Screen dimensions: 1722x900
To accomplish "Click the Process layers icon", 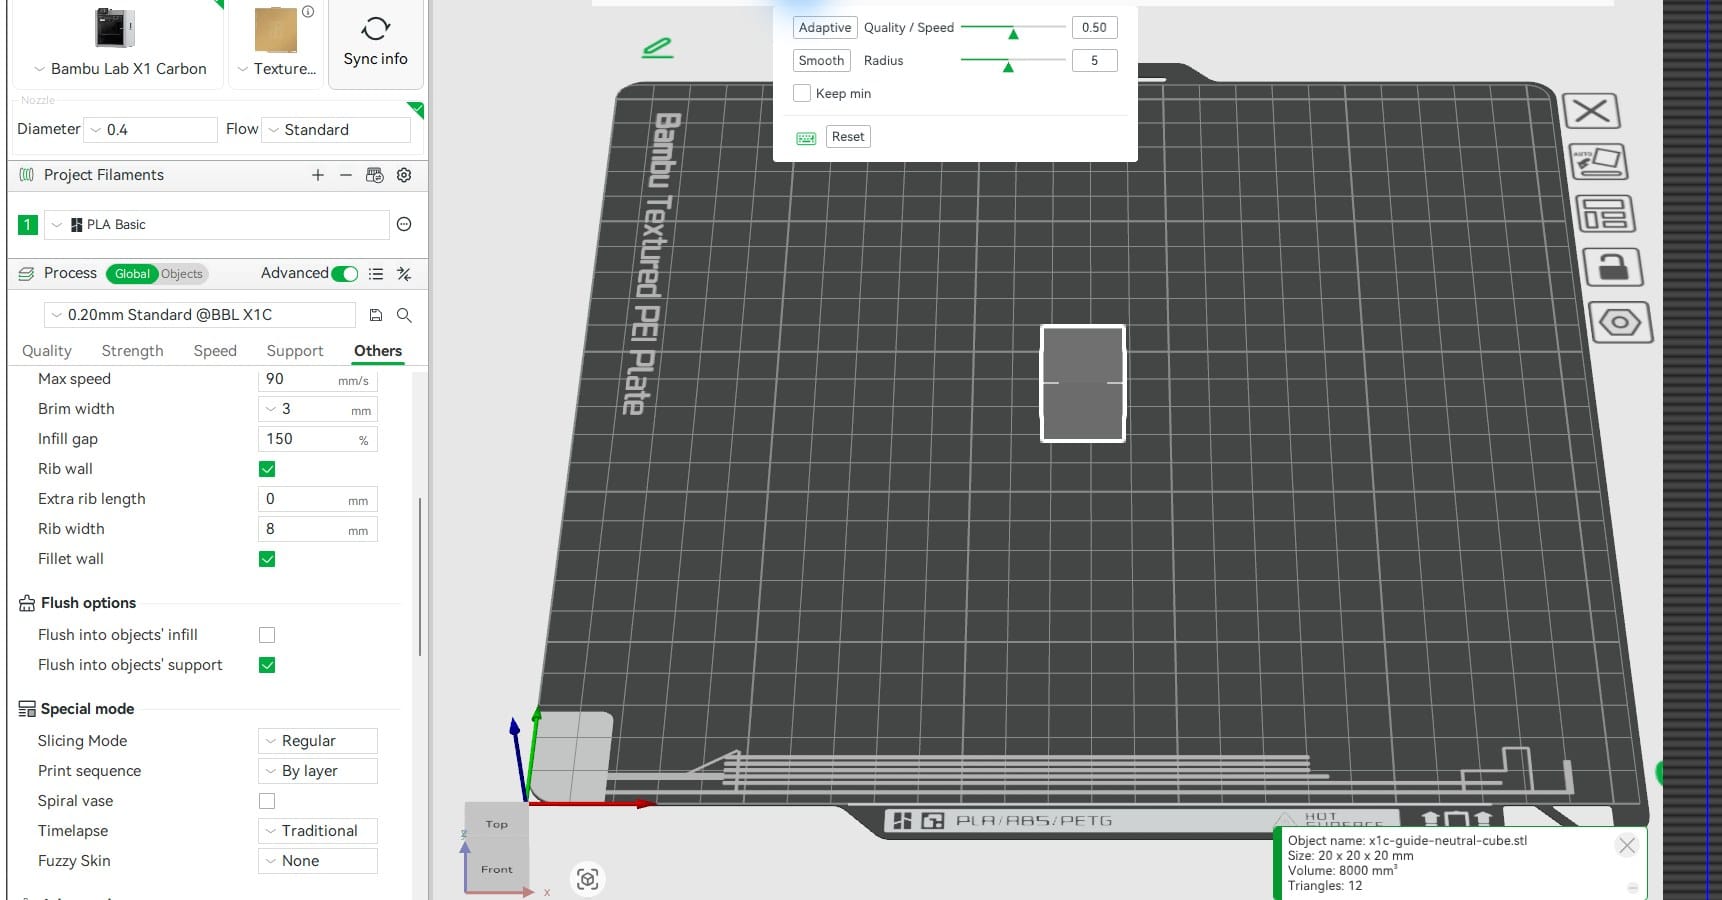I will coord(26,273).
